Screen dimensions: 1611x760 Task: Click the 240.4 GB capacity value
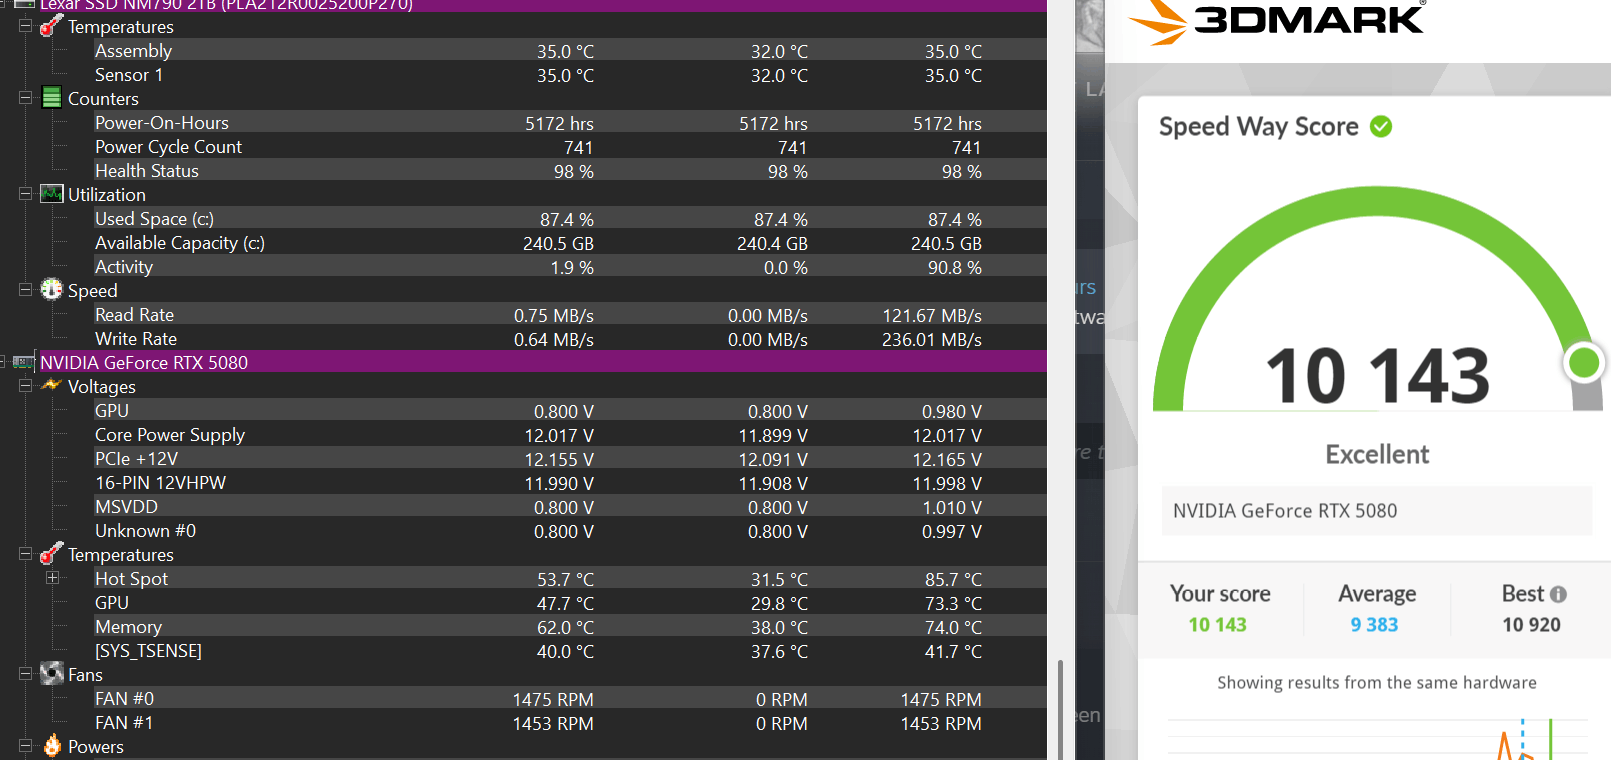[x=772, y=243]
